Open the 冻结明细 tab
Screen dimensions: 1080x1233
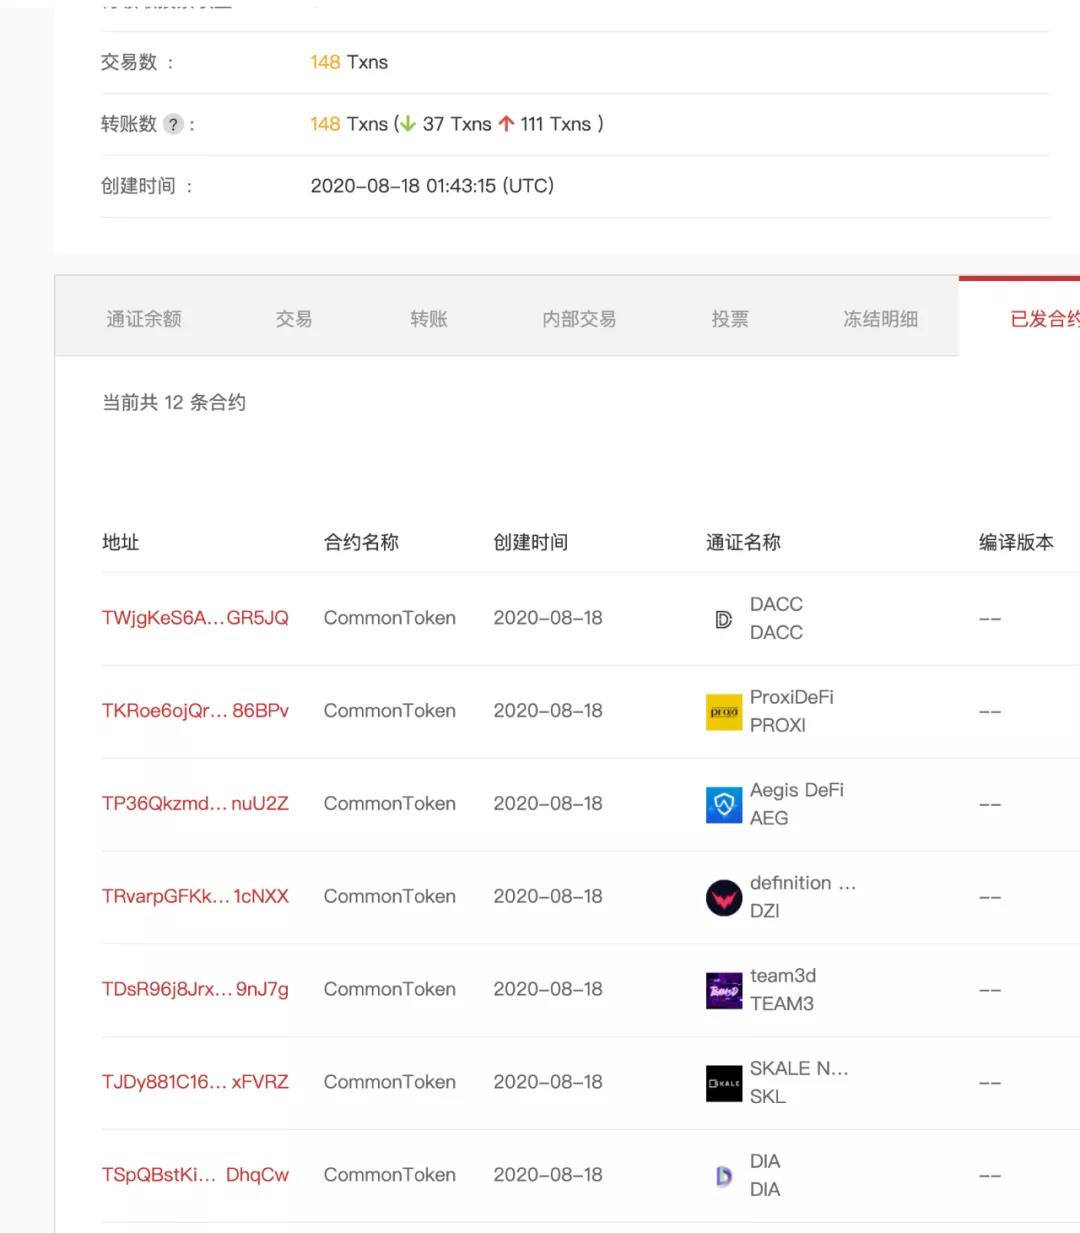pos(879,318)
